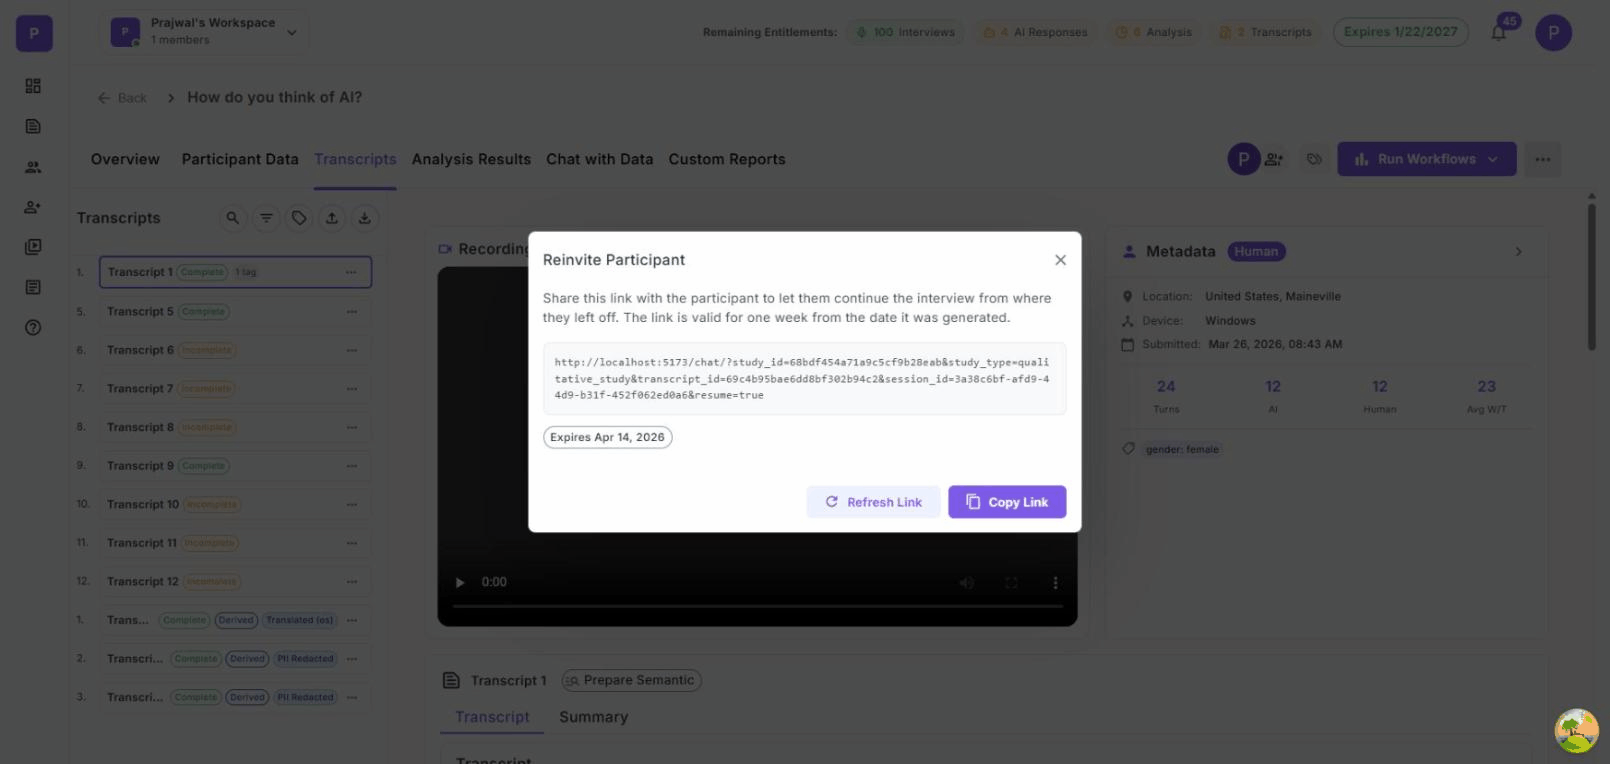This screenshot has width=1610, height=764.
Task: Click the Copy Link button
Action: click(x=1007, y=502)
